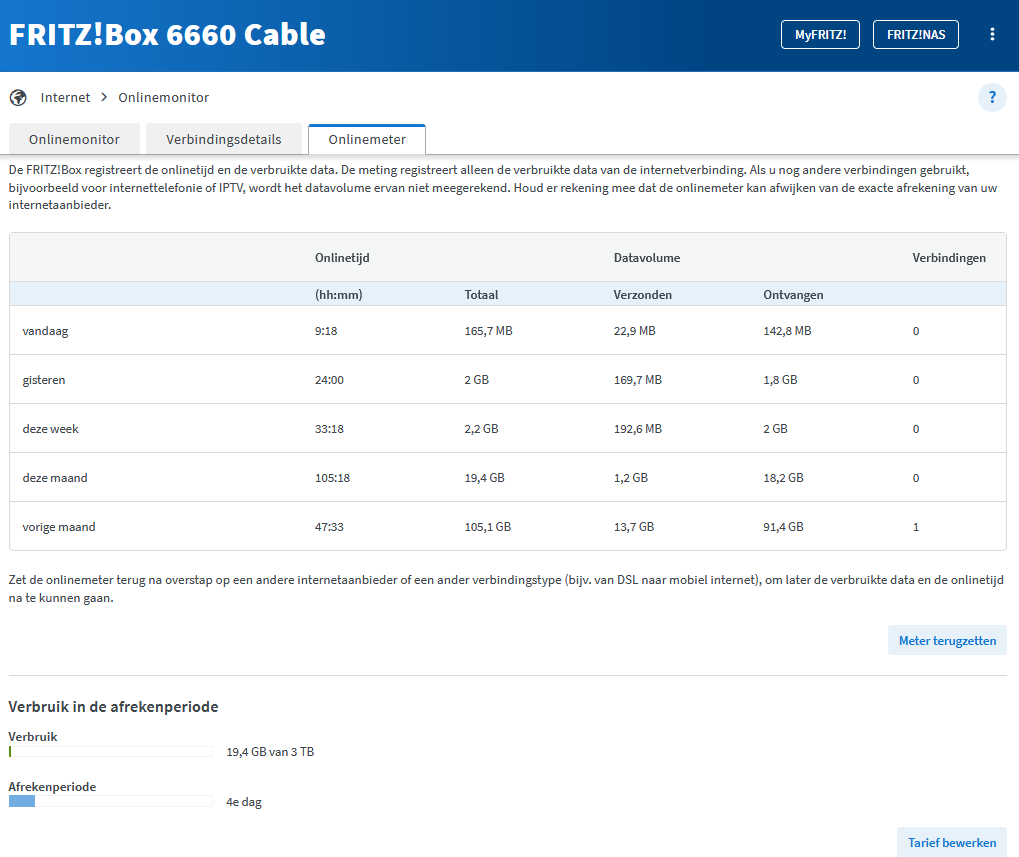
Task: Select the Onlinemeter tab
Action: tap(367, 140)
